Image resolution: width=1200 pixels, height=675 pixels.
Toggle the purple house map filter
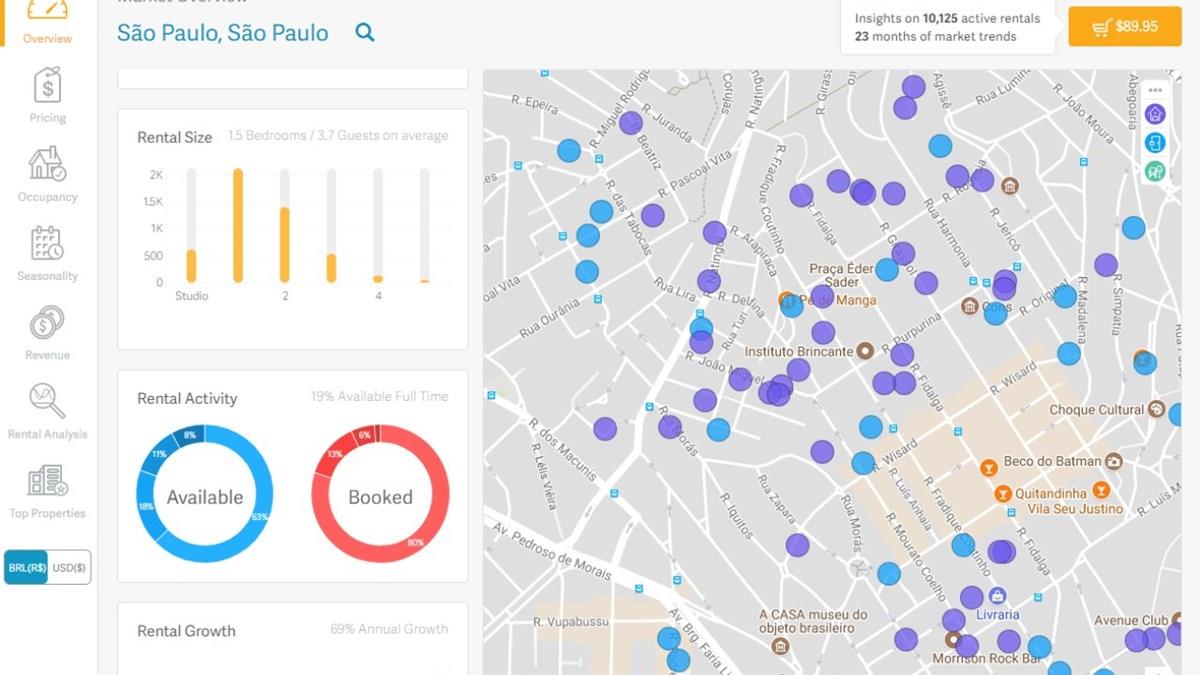(1155, 114)
